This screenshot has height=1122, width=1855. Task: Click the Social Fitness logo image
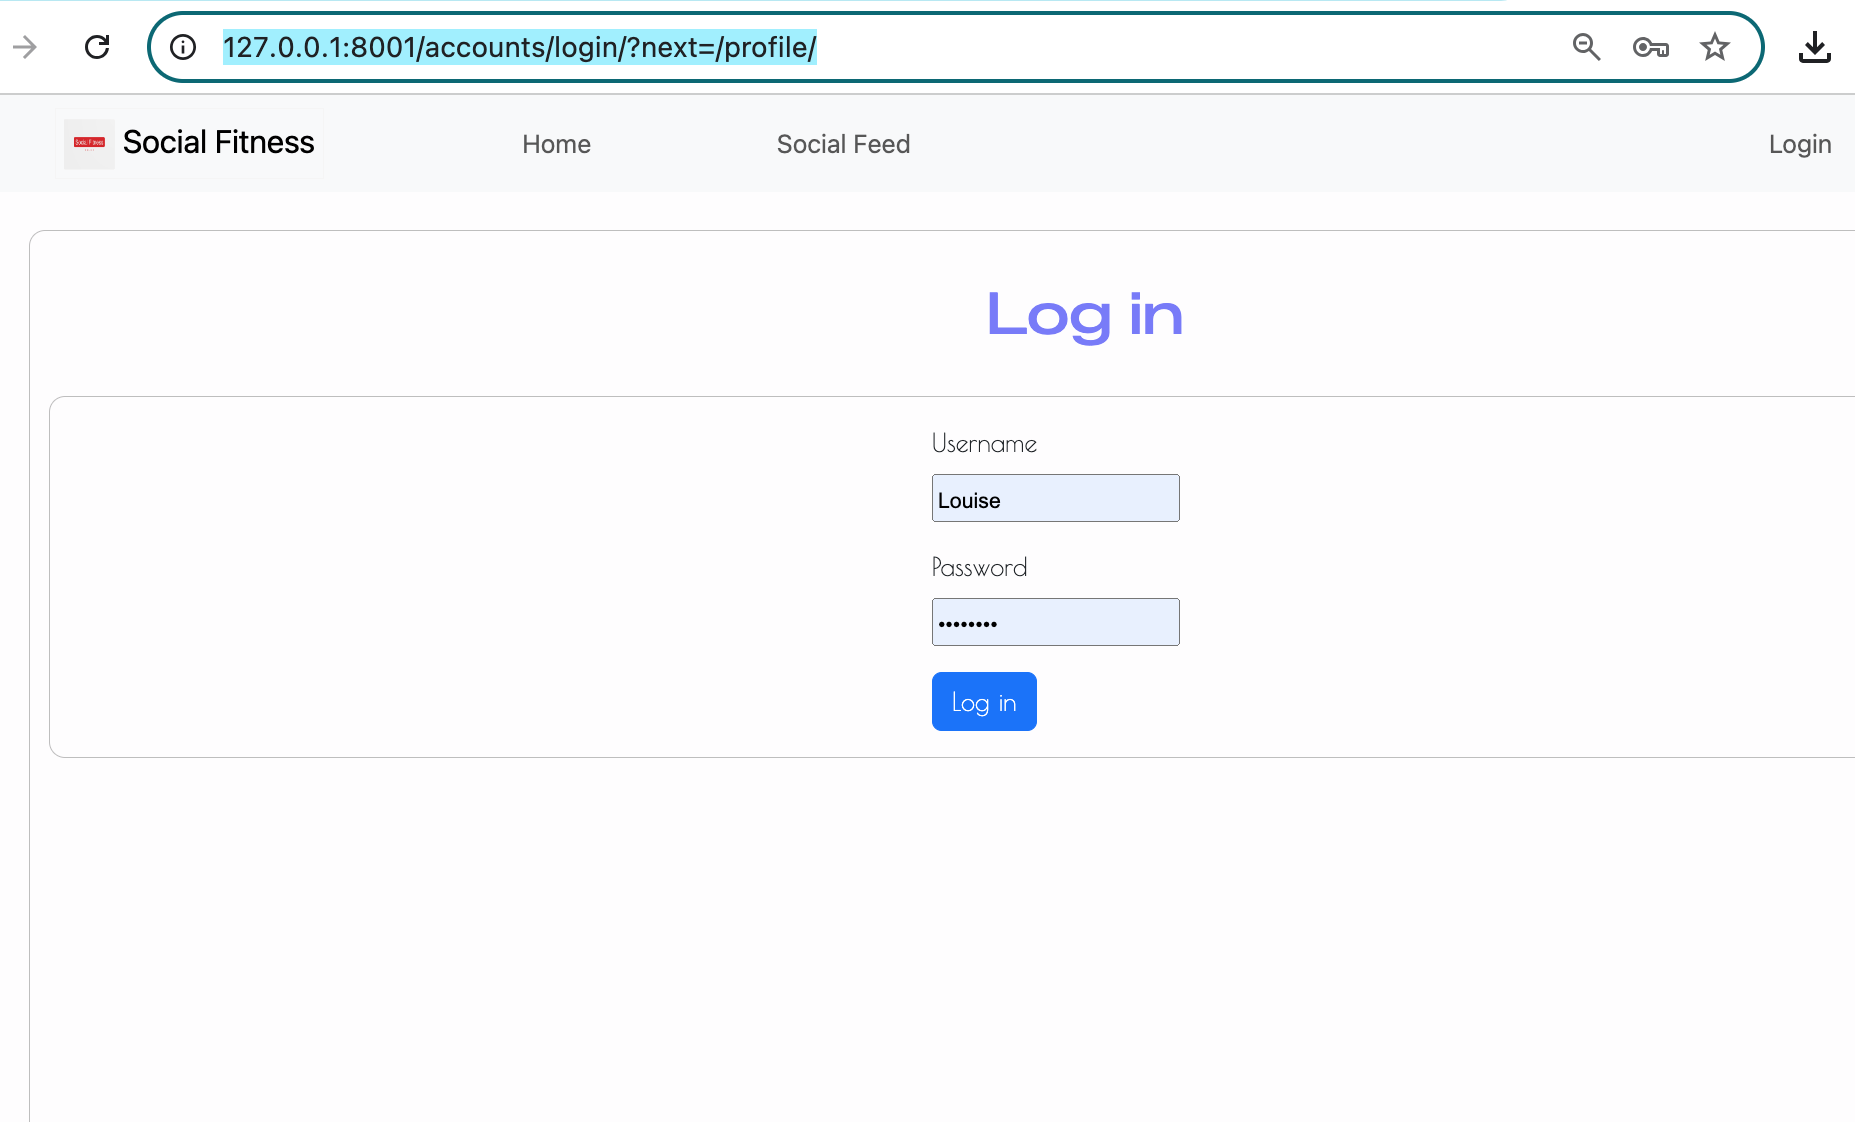[x=88, y=143]
